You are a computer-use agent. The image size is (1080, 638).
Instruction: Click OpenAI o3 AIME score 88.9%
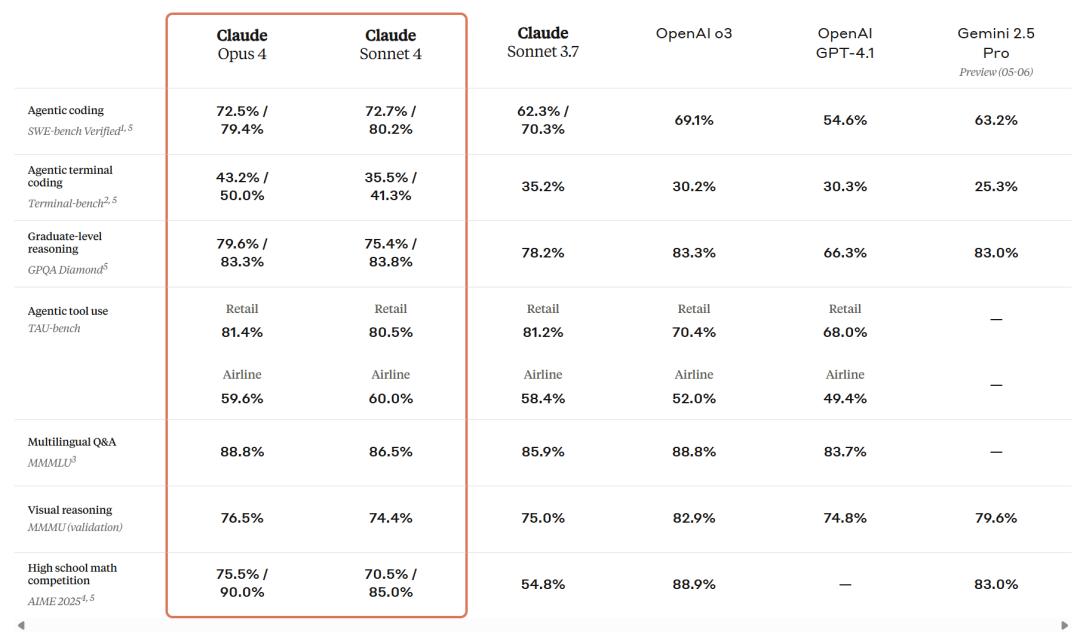pyautogui.click(x=694, y=584)
